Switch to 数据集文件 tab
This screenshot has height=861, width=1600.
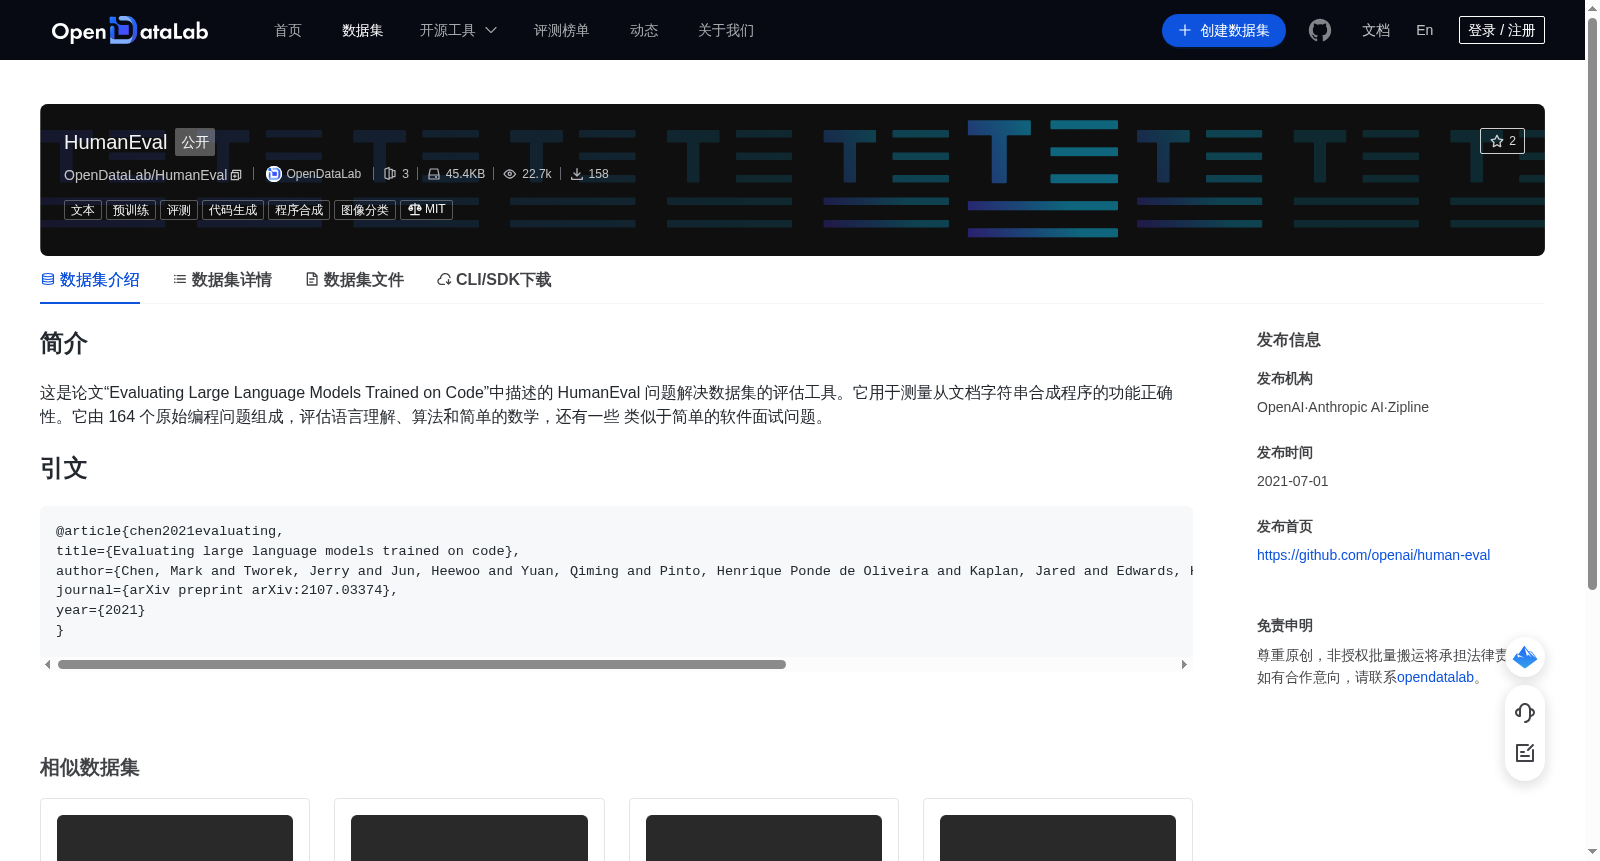[x=354, y=280]
